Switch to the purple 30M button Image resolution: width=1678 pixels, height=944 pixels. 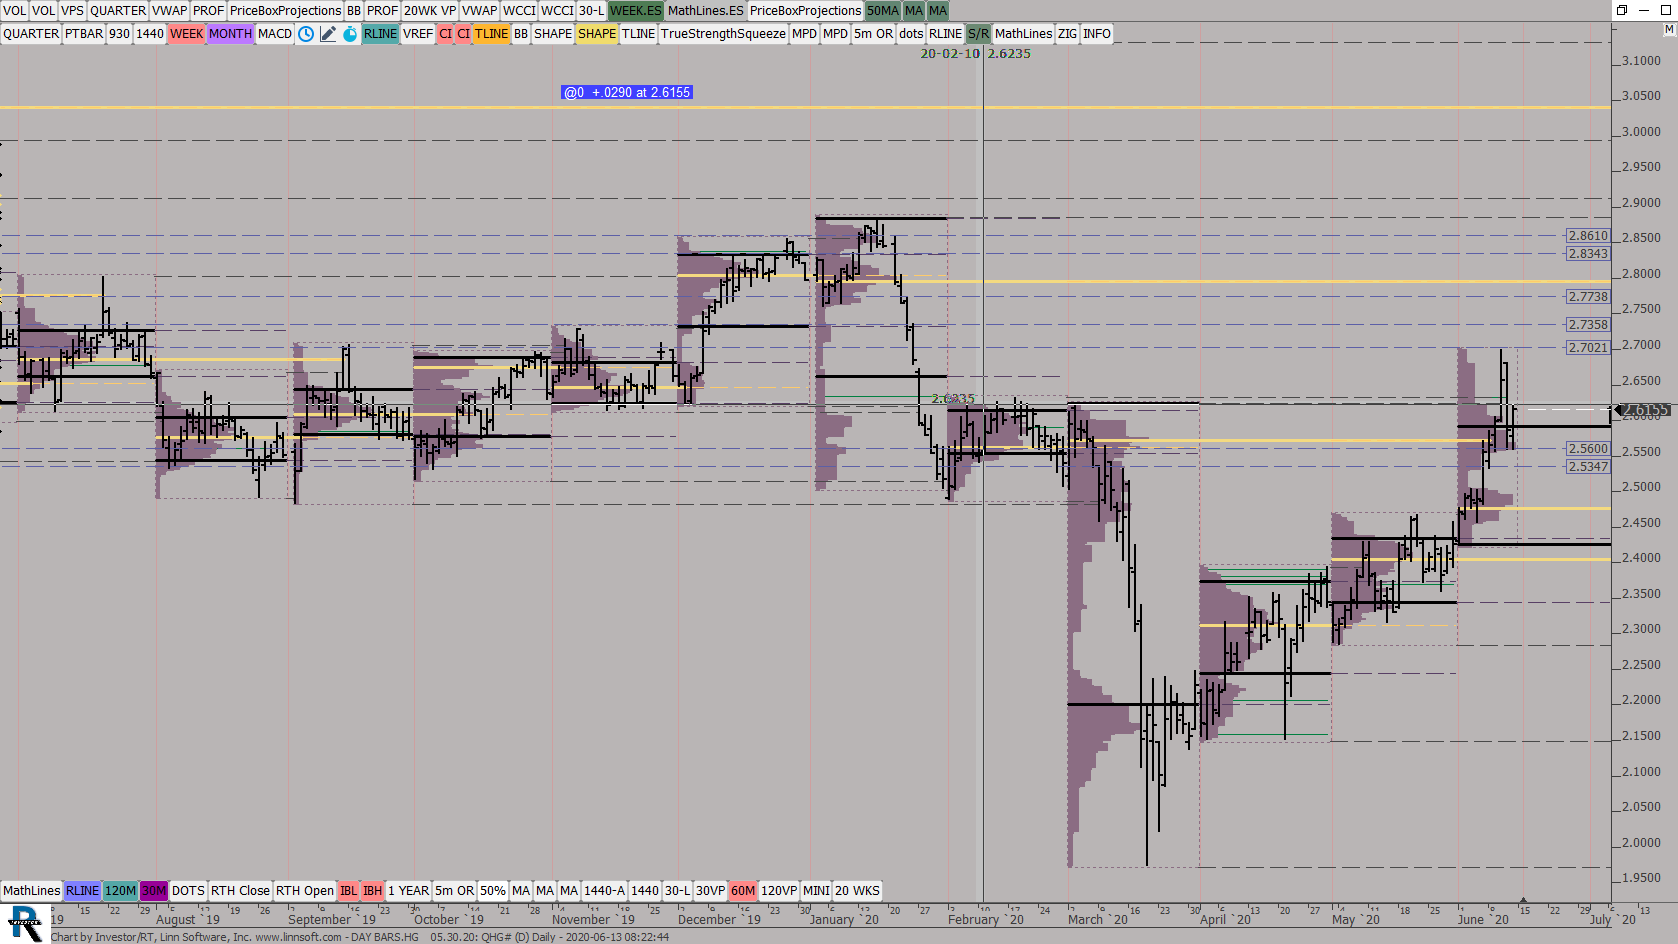pos(154,891)
